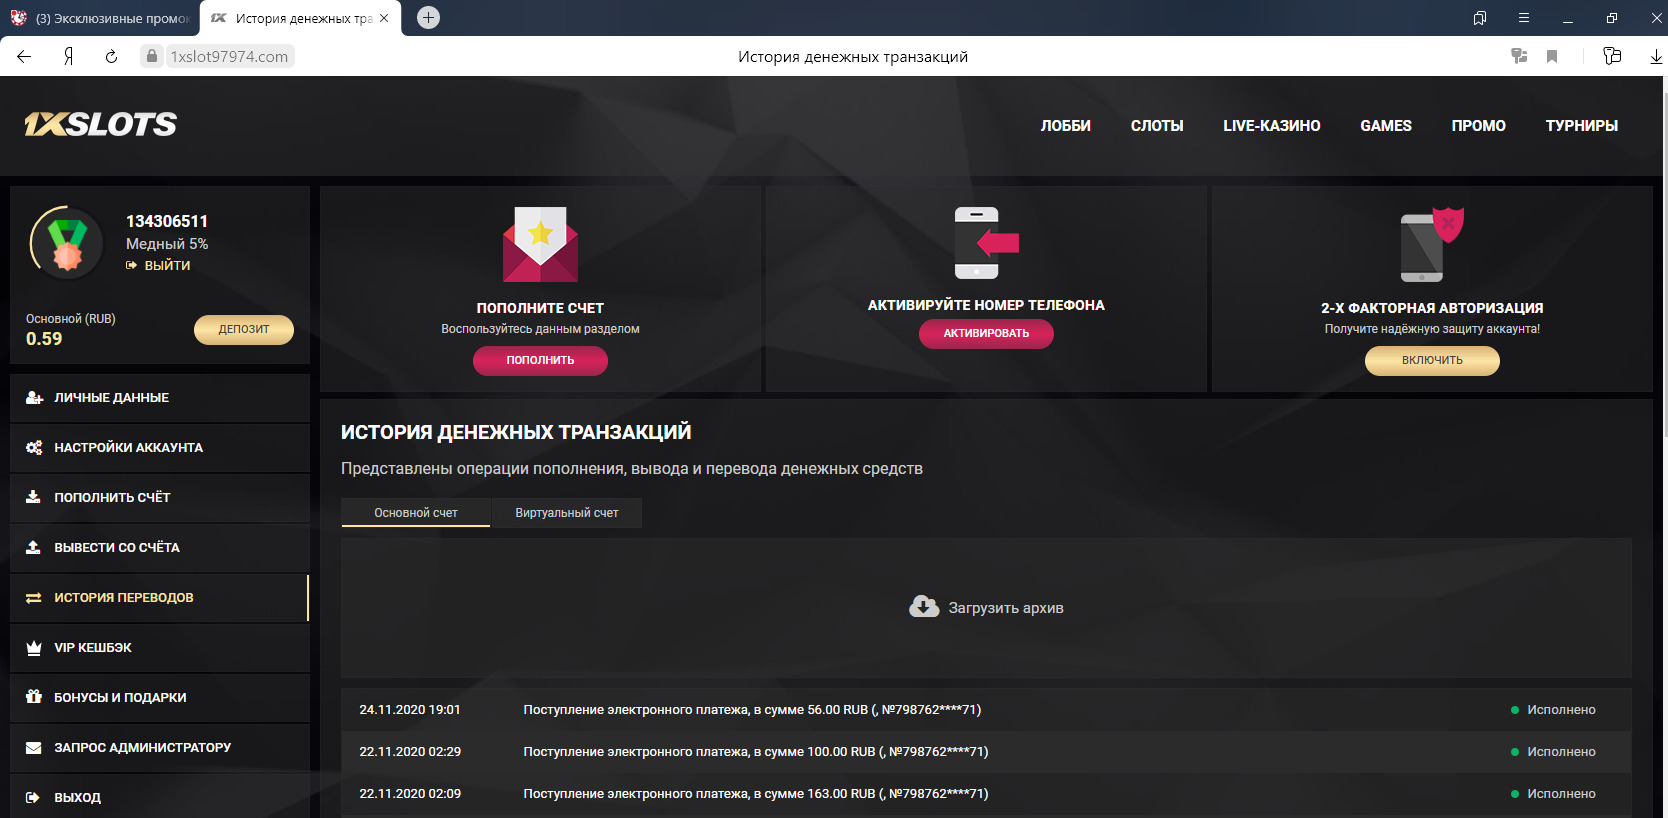Click the two-factor shield phone icon
Screen dimensions: 1668x818
click(1432, 245)
